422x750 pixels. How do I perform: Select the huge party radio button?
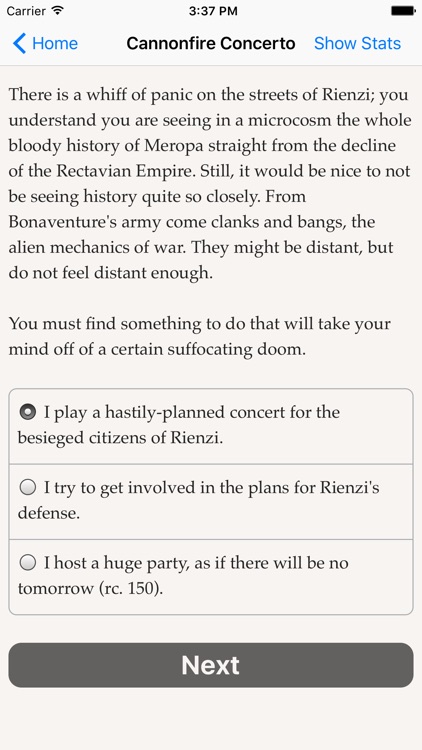28,562
